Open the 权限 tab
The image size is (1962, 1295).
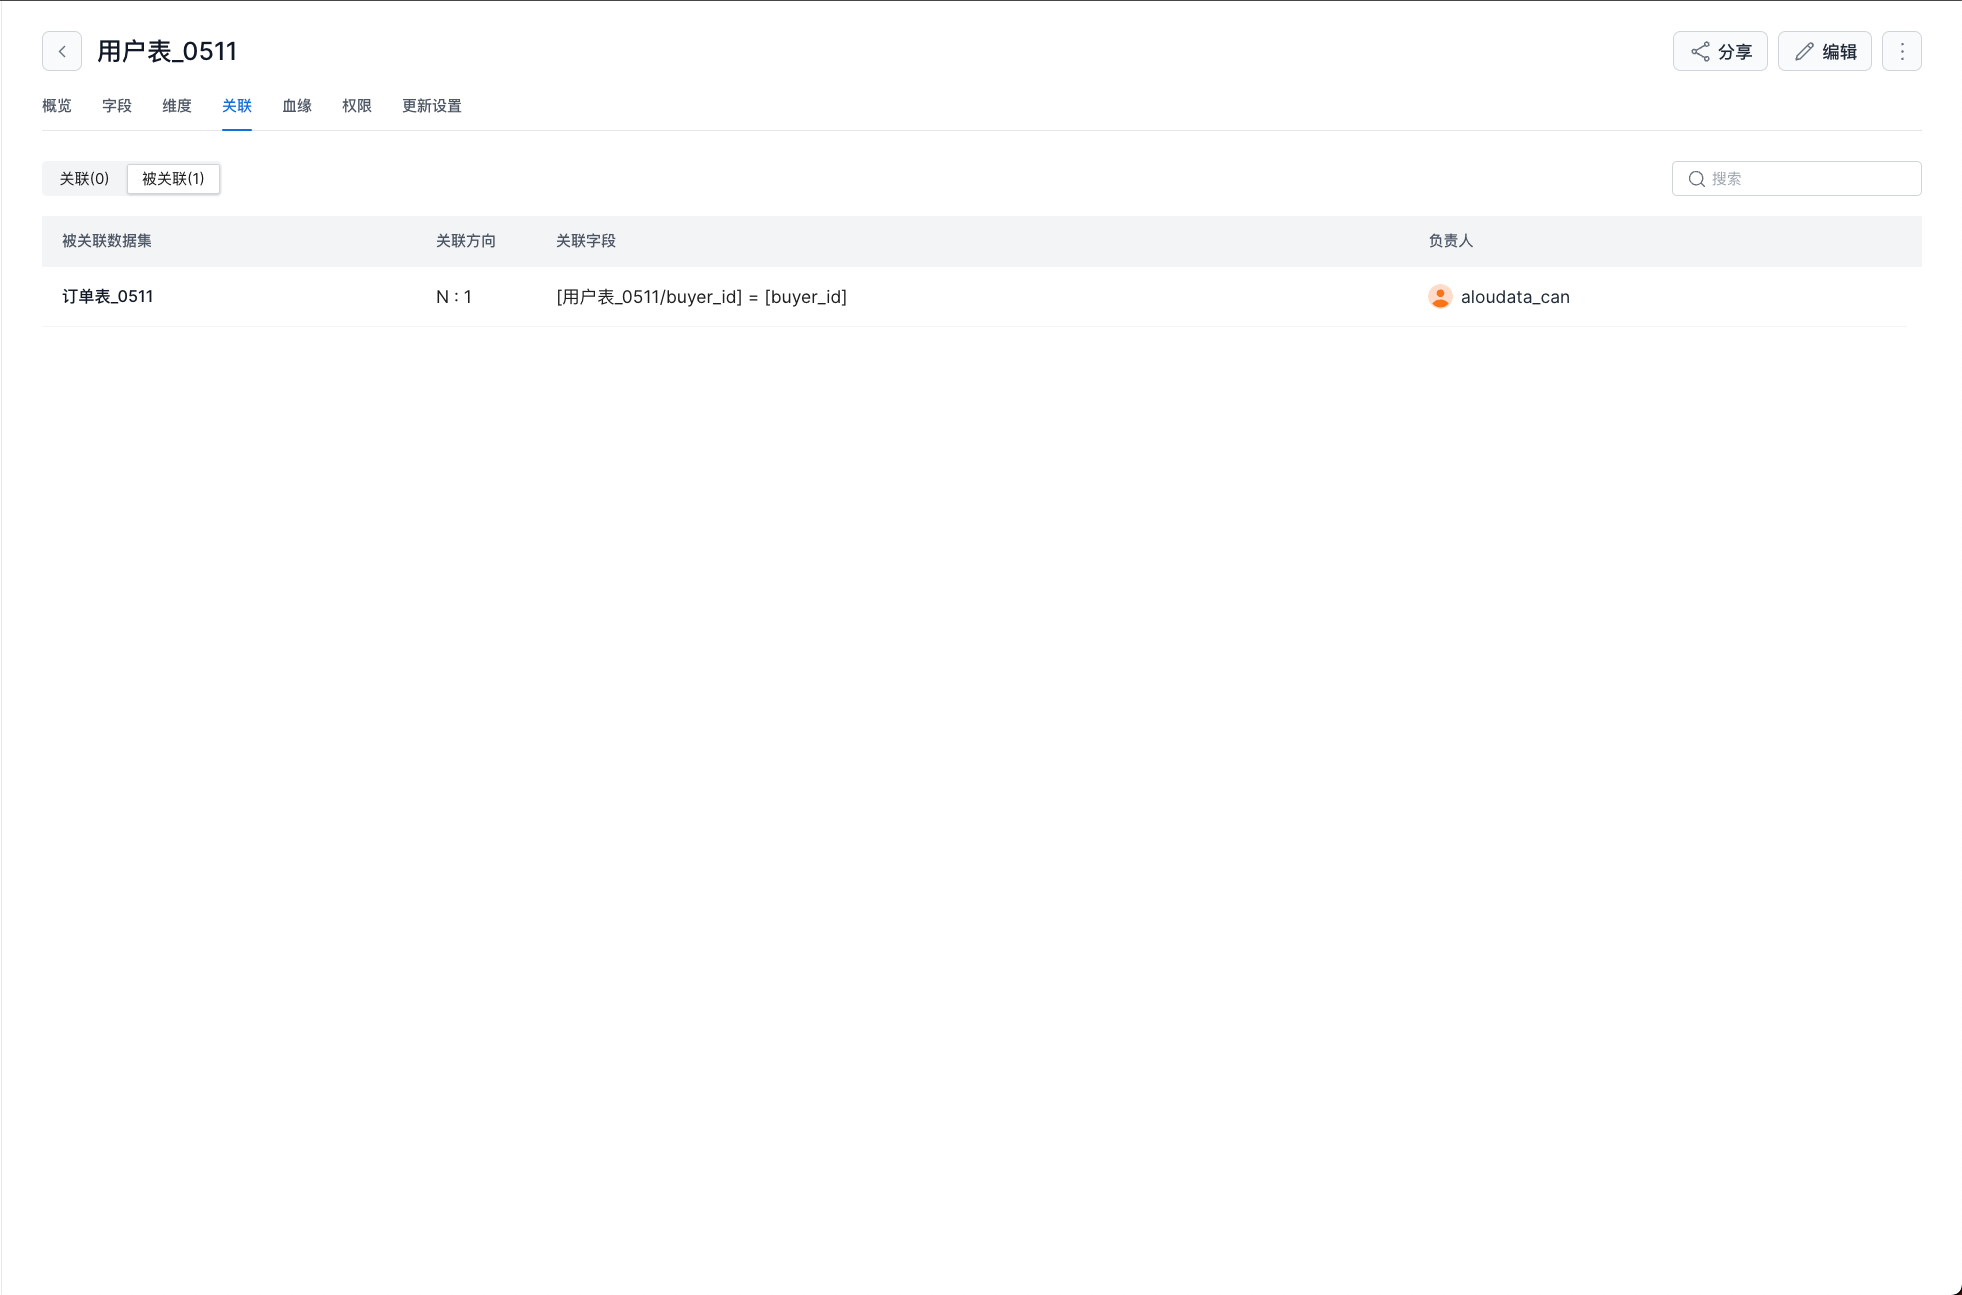[357, 106]
